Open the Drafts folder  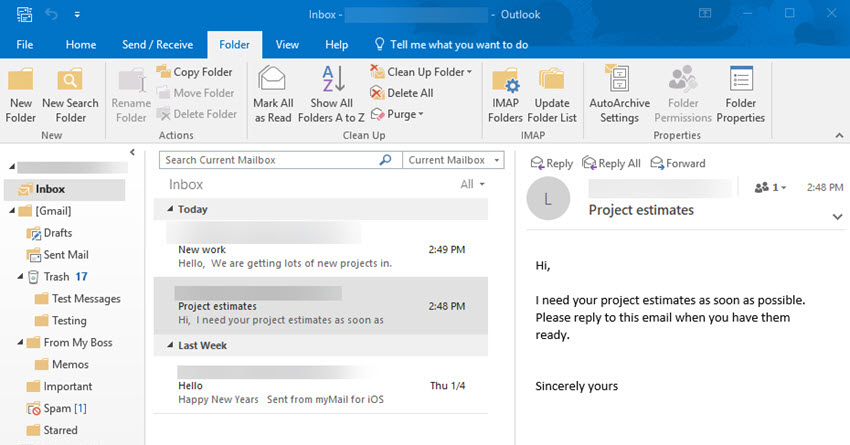pyautogui.click(x=49, y=233)
